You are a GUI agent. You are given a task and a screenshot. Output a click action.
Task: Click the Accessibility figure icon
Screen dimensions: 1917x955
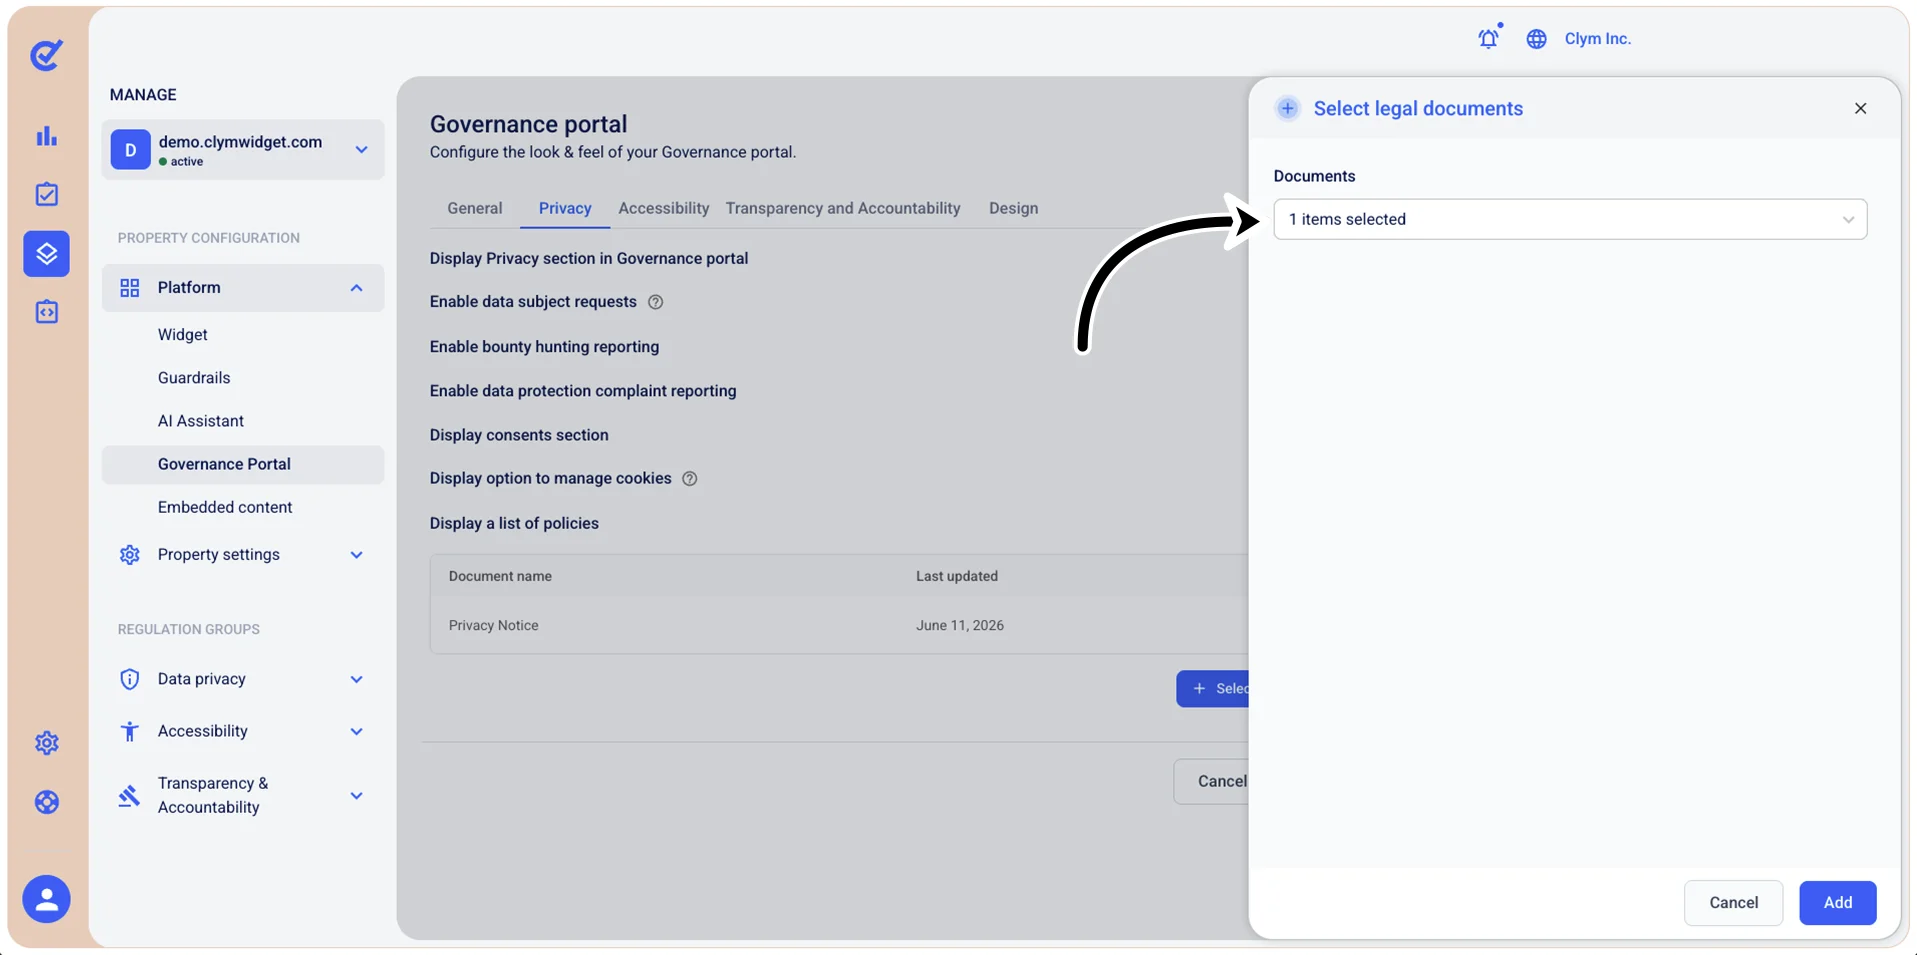tap(130, 731)
